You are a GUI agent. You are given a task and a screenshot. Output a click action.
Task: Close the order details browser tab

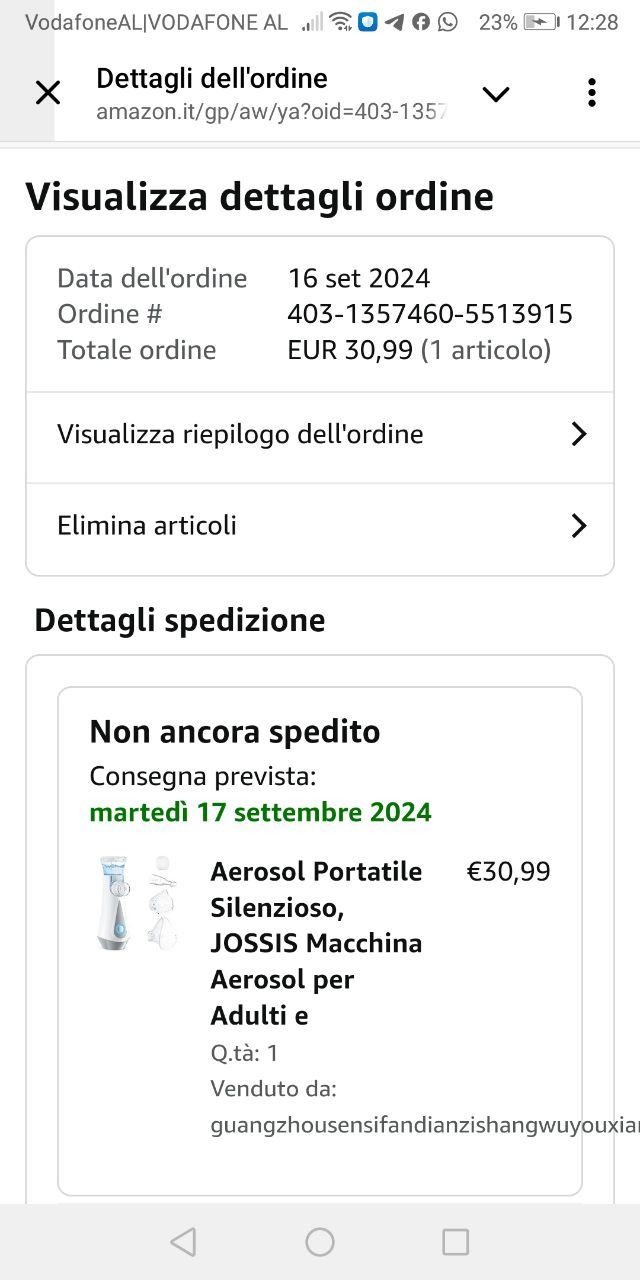[x=47, y=93]
